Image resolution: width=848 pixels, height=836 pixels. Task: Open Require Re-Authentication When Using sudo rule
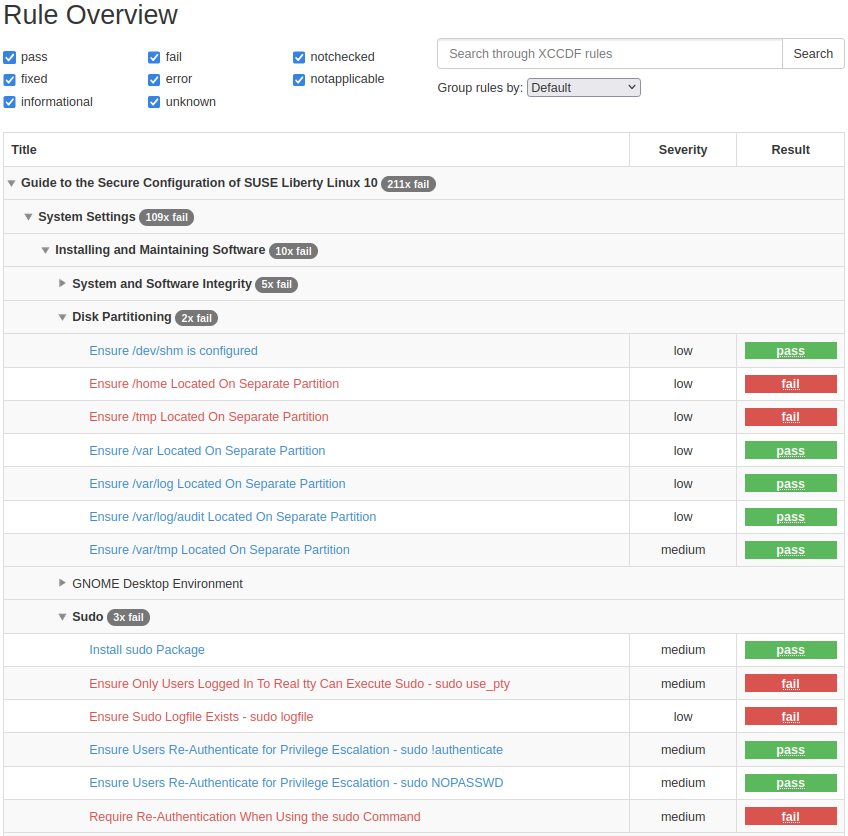click(254, 817)
